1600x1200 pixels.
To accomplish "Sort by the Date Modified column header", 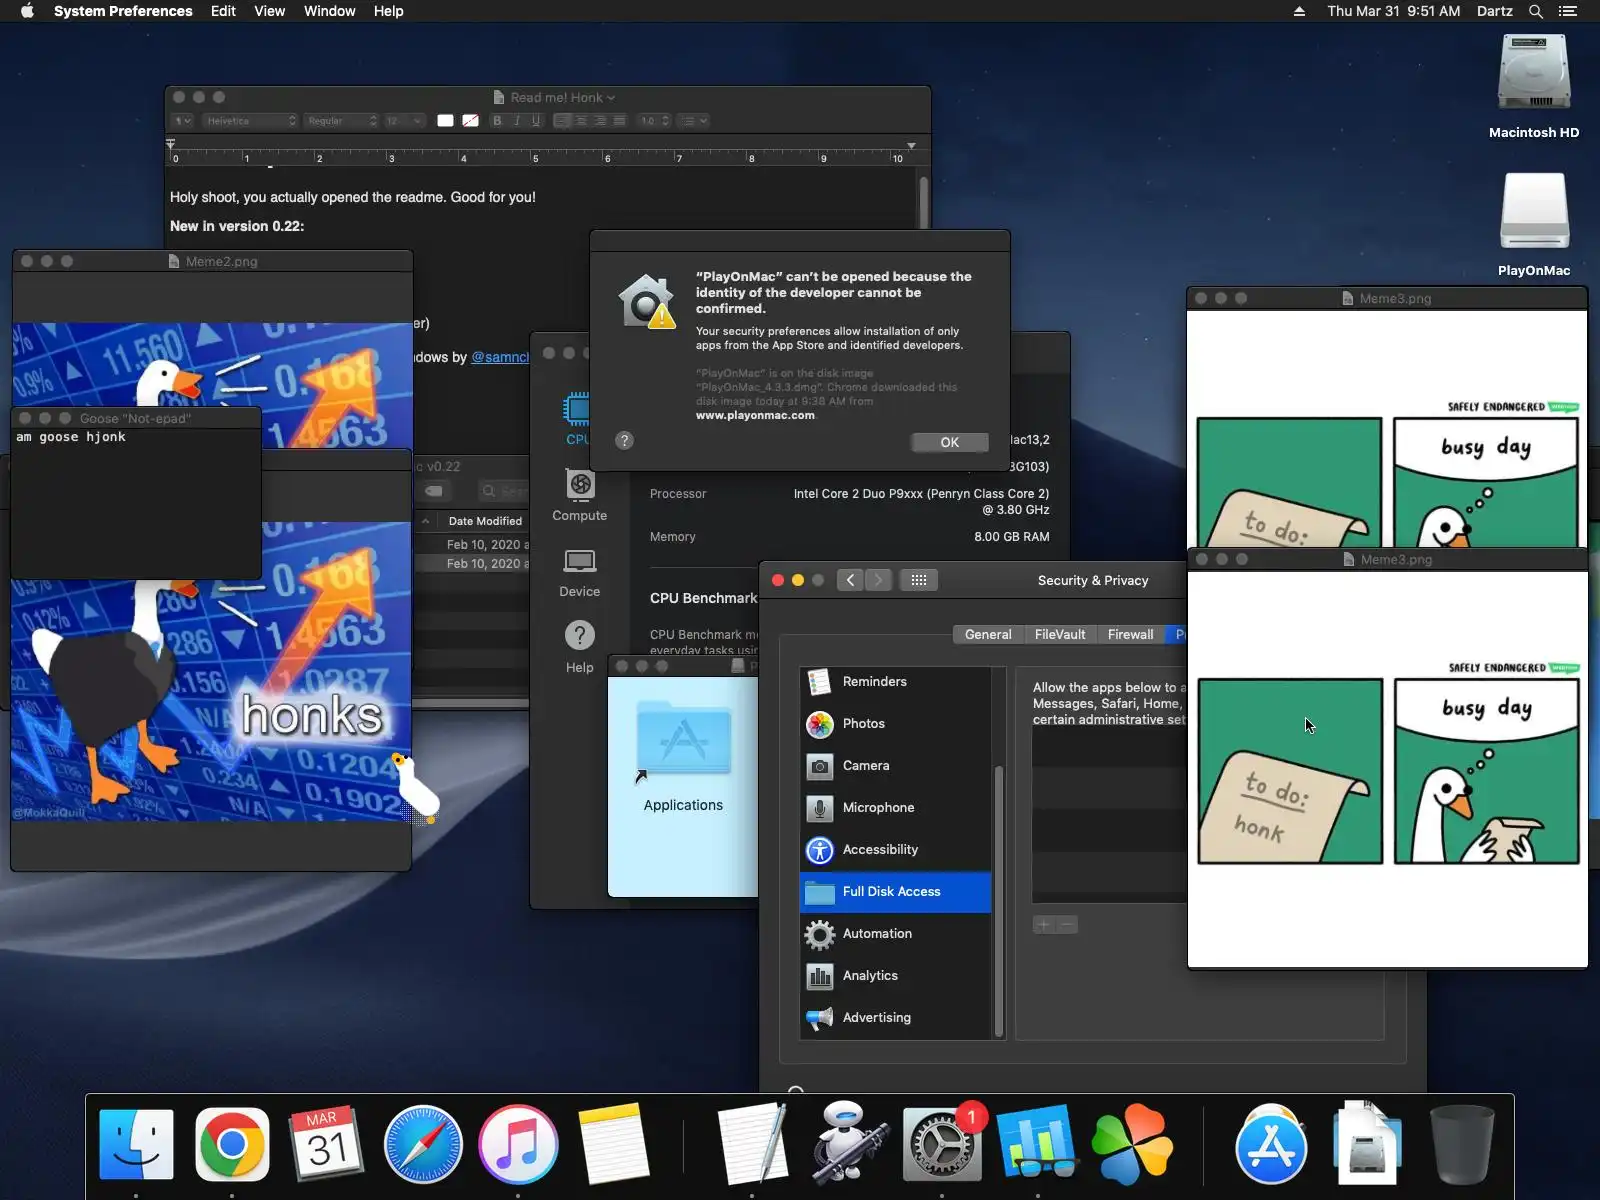I will click(x=485, y=521).
